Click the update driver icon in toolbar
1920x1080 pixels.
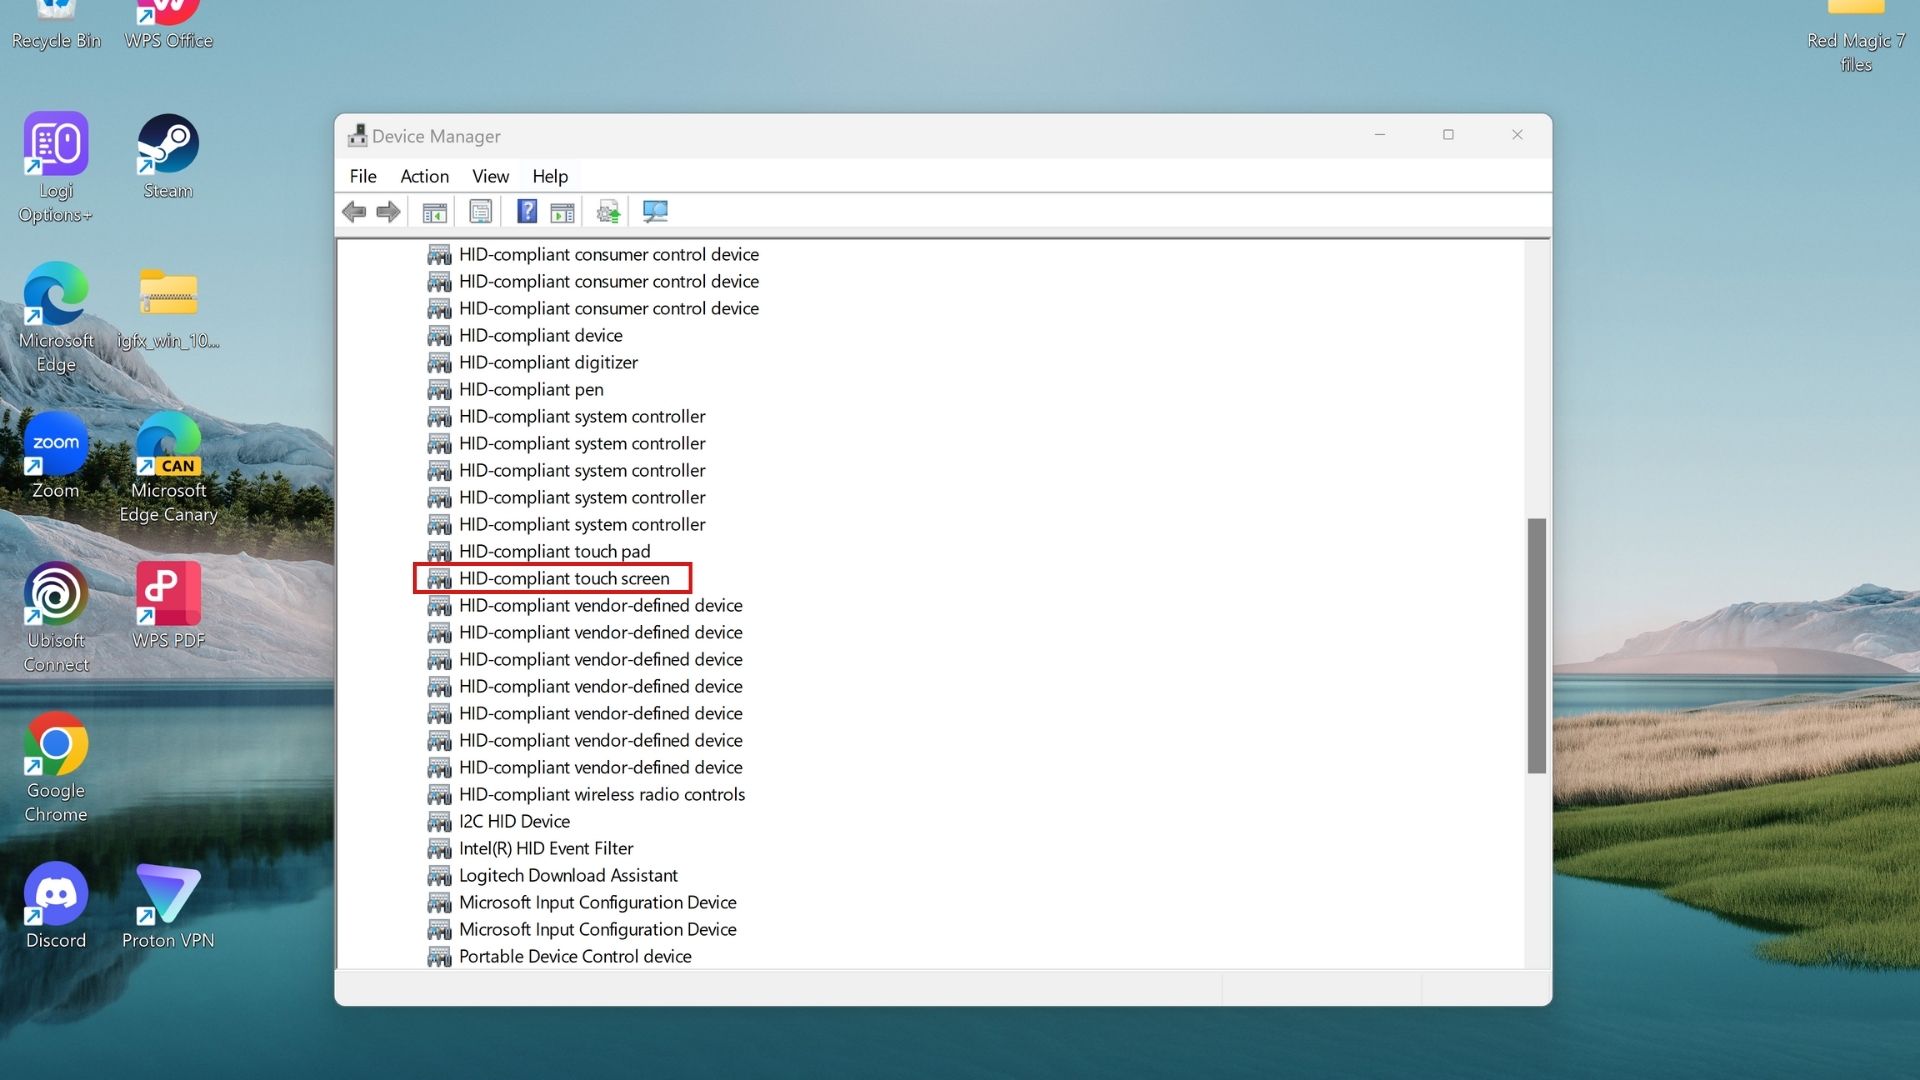(x=608, y=211)
